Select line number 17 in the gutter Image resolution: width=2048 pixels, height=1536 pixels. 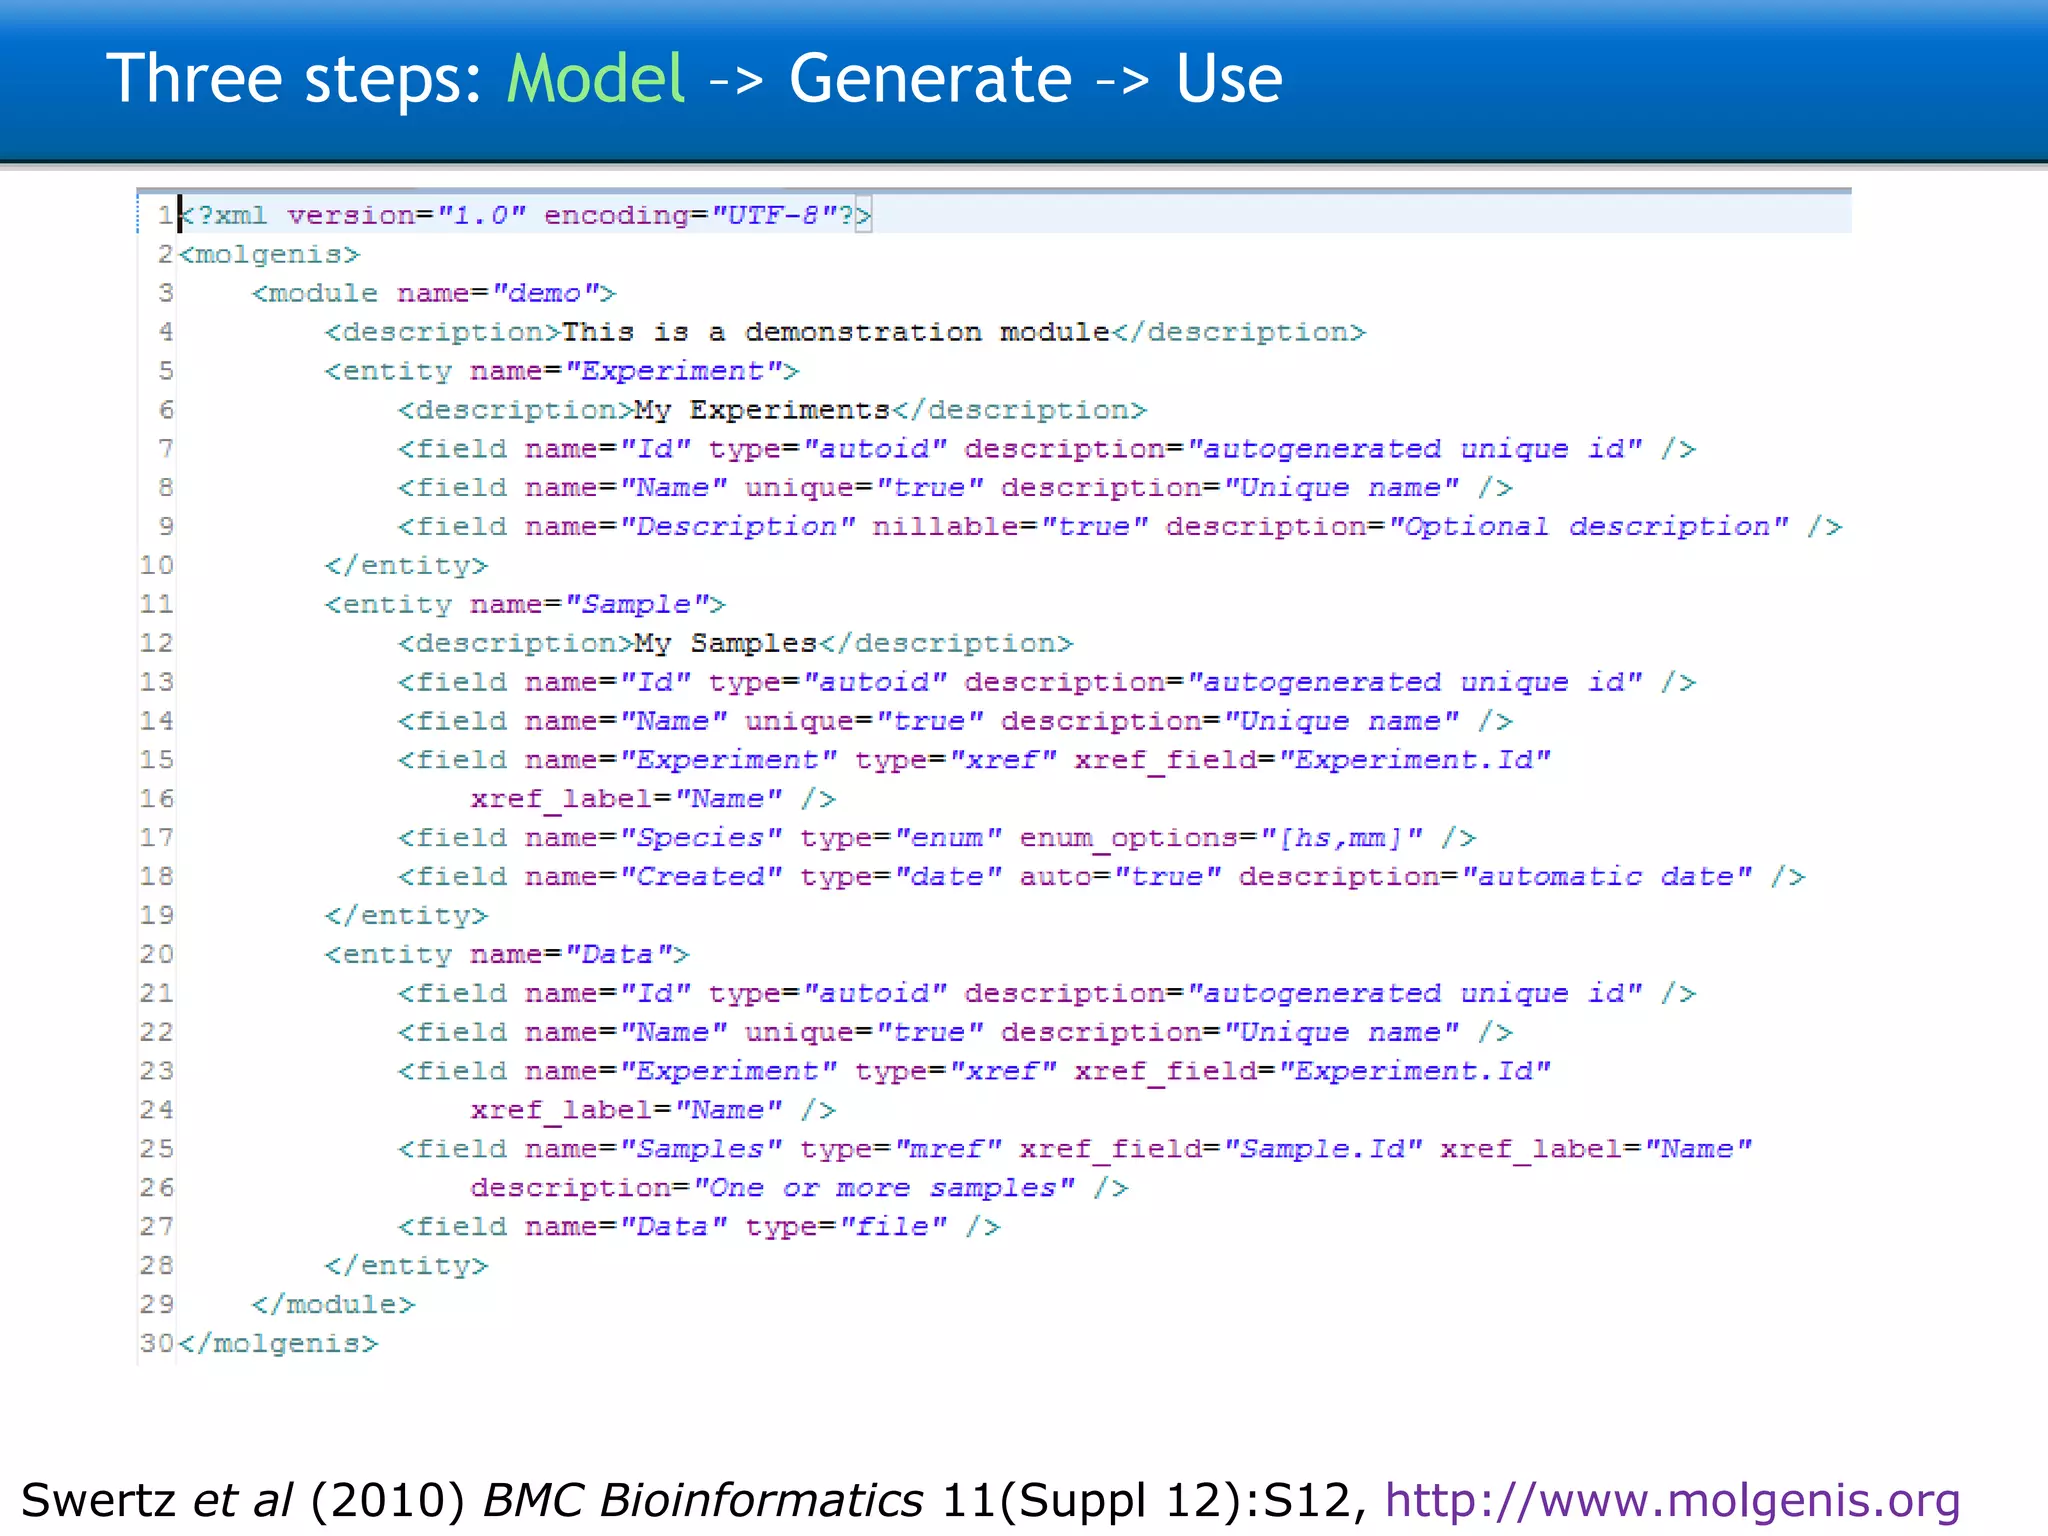click(x=157, y=837)
